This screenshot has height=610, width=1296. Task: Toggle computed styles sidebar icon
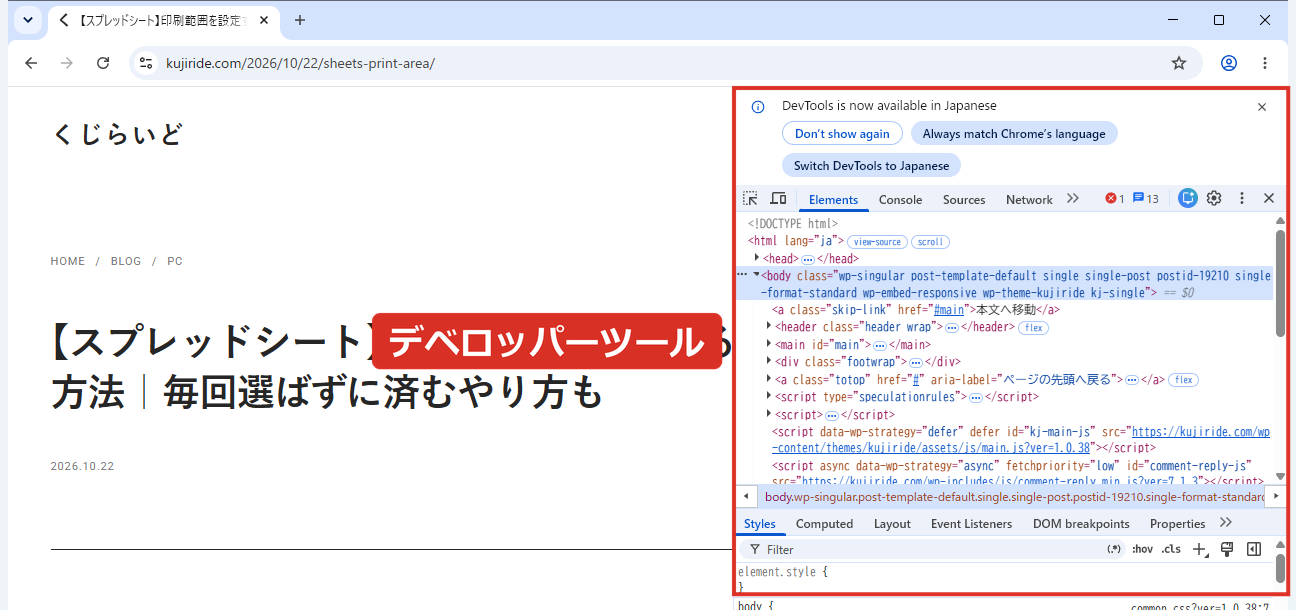(1254, 549)
